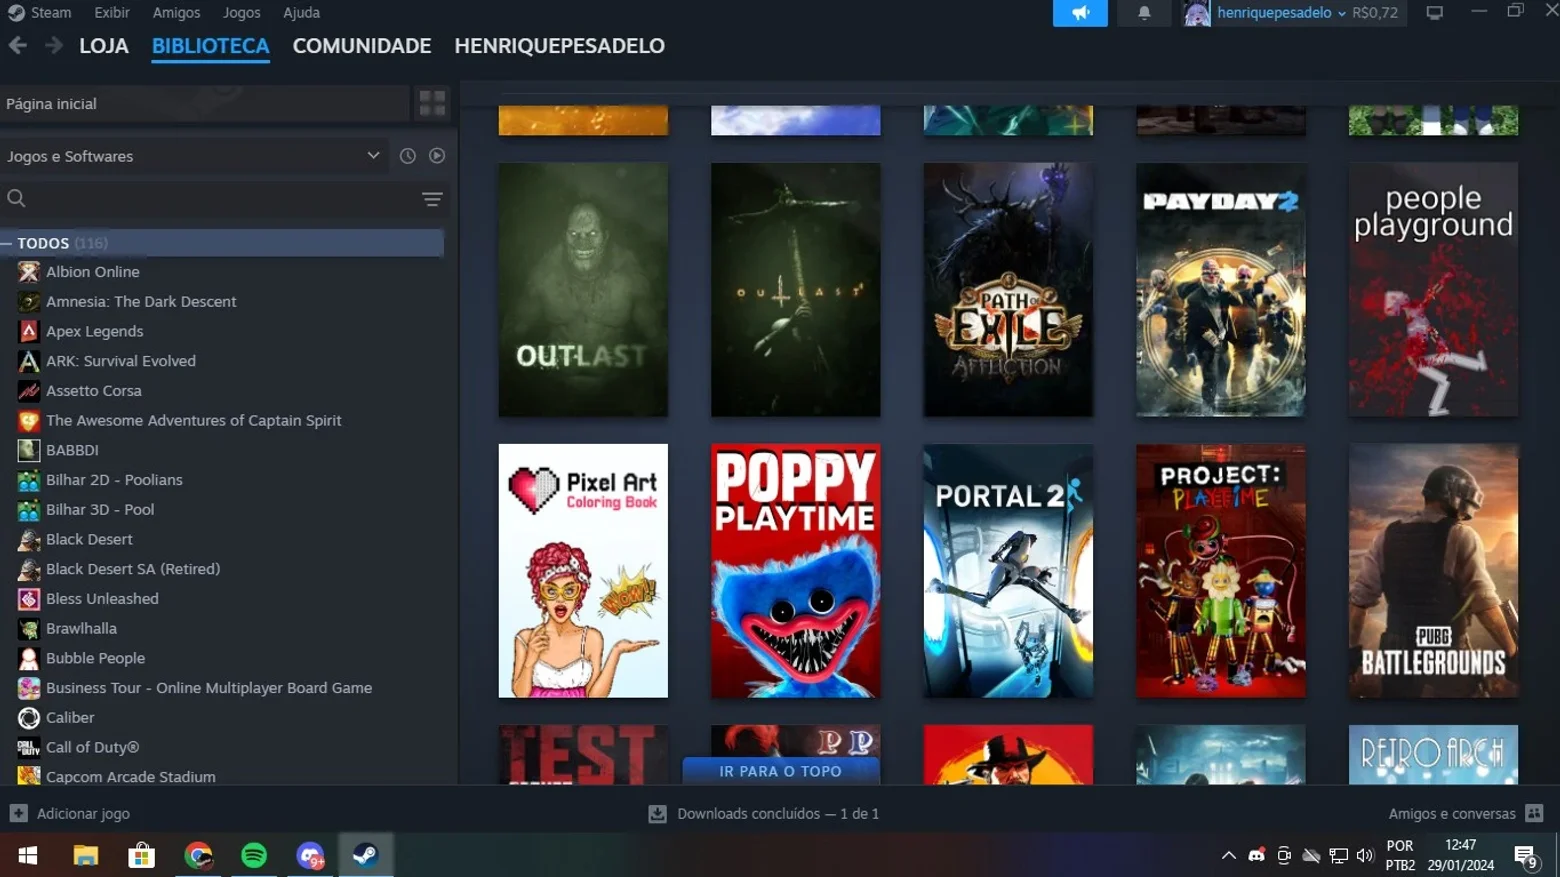The height and width of the screenshot is (877, 1560).
Task: Open the HENRIQUEPESADELO profile tab
Action: click(x=559, y=46)
